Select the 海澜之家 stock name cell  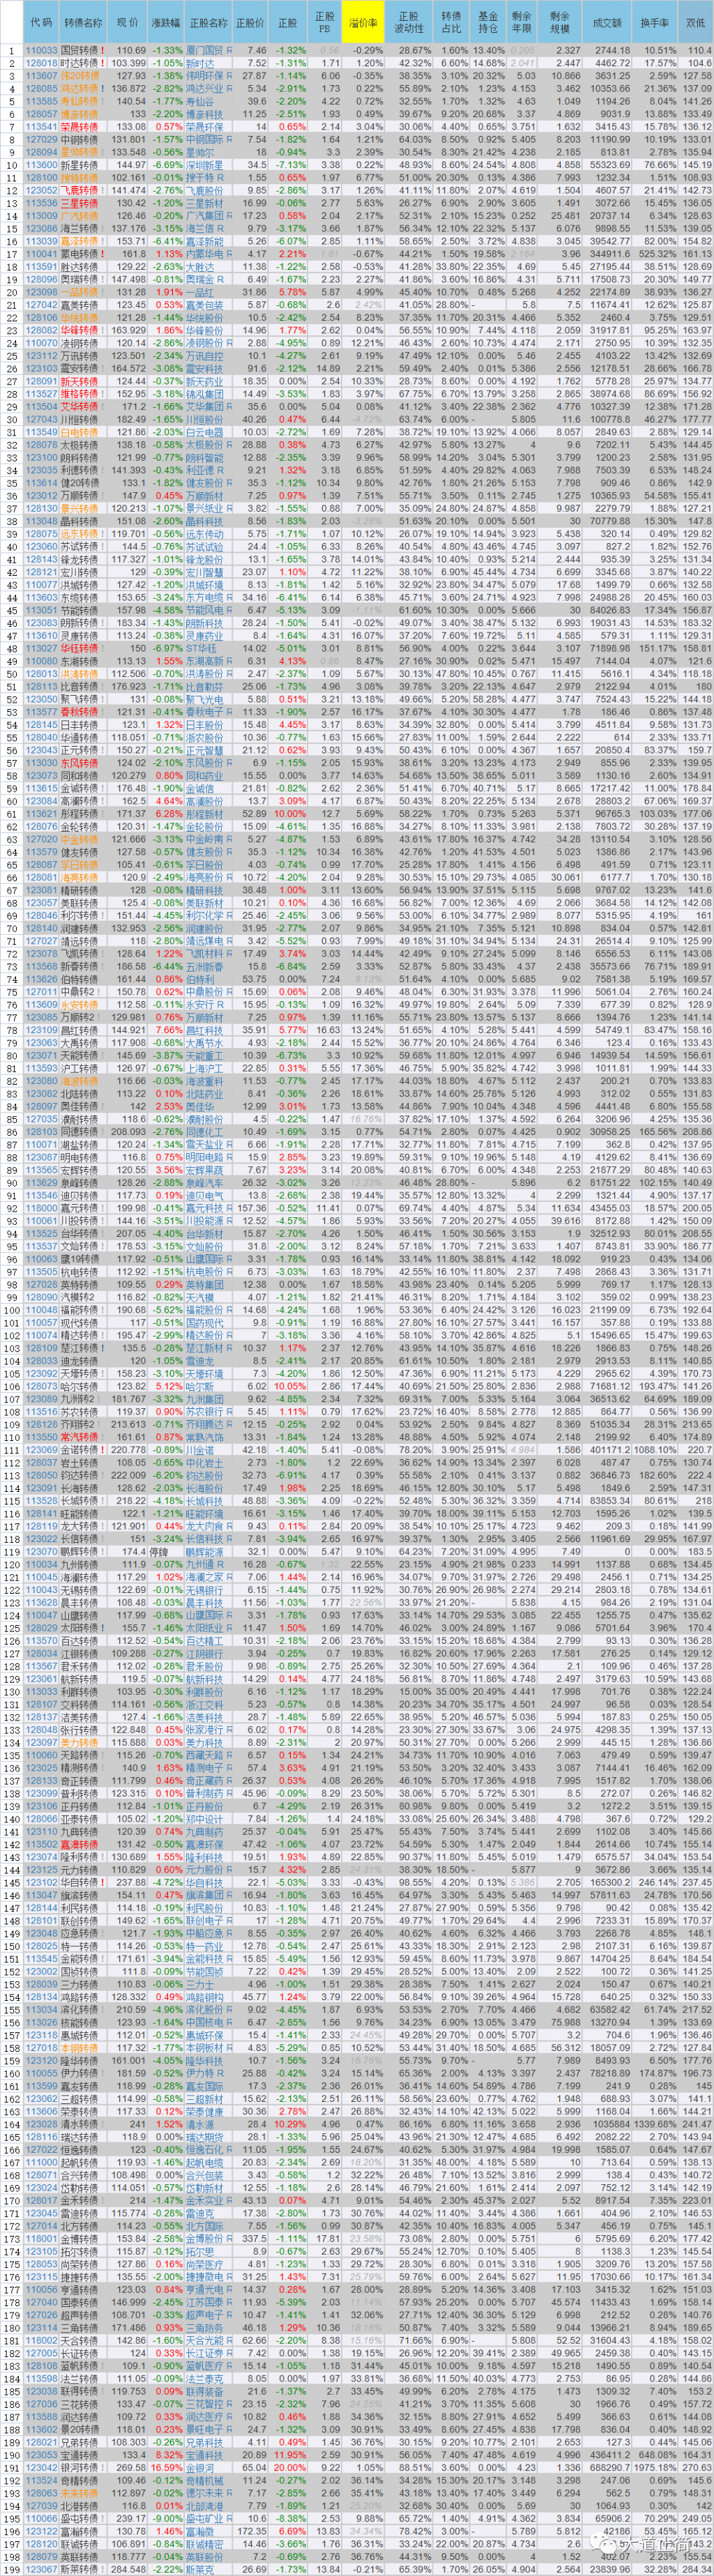(209, 1577)
